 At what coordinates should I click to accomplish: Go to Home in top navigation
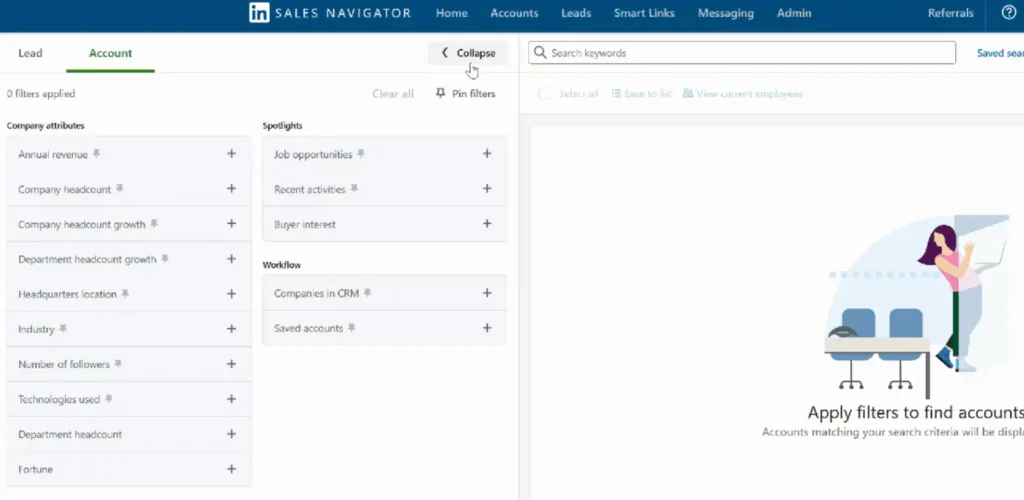pyautogui.click(x=451, y=13)
